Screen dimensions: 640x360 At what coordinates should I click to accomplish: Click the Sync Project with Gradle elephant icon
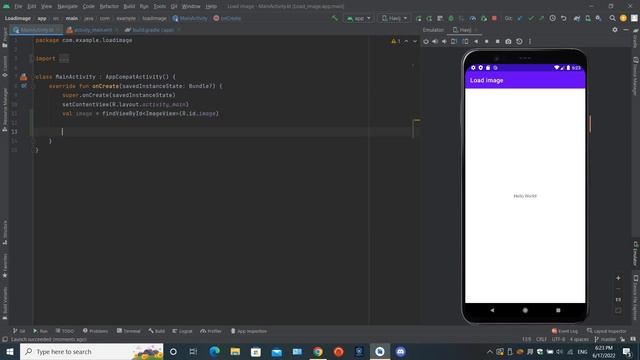click(577, 18)
